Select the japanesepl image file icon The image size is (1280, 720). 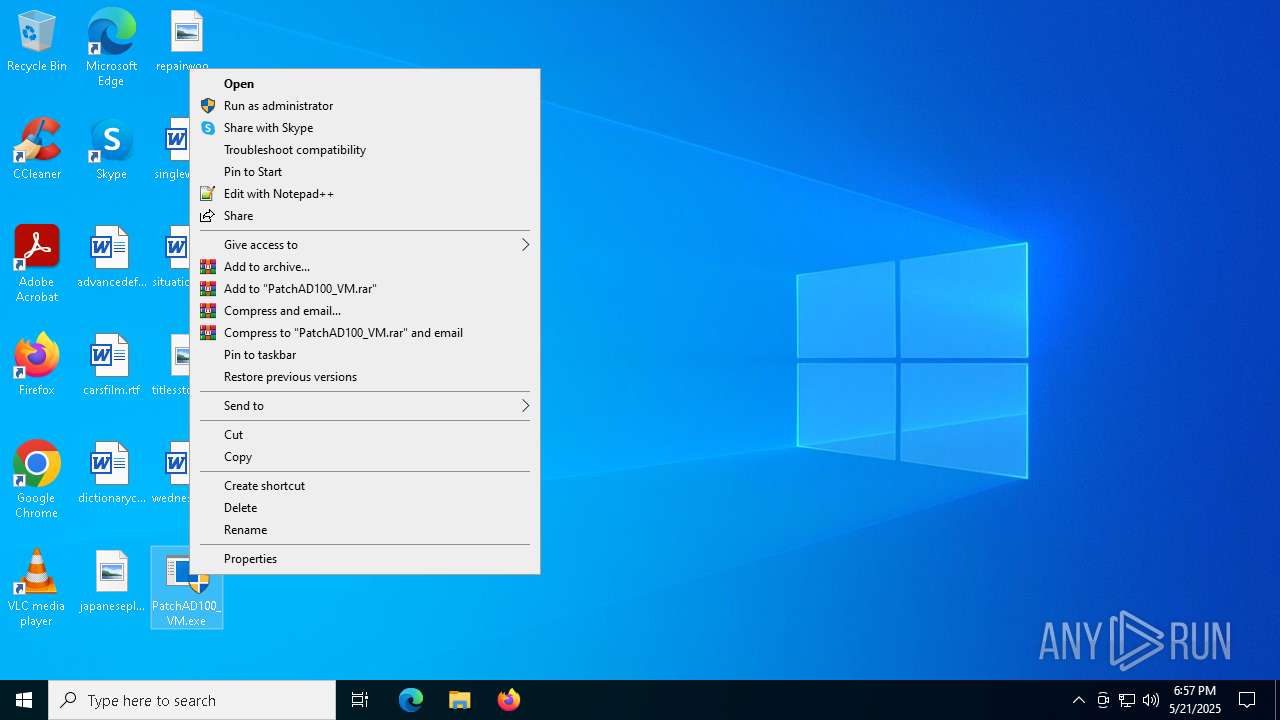(111, 581)
